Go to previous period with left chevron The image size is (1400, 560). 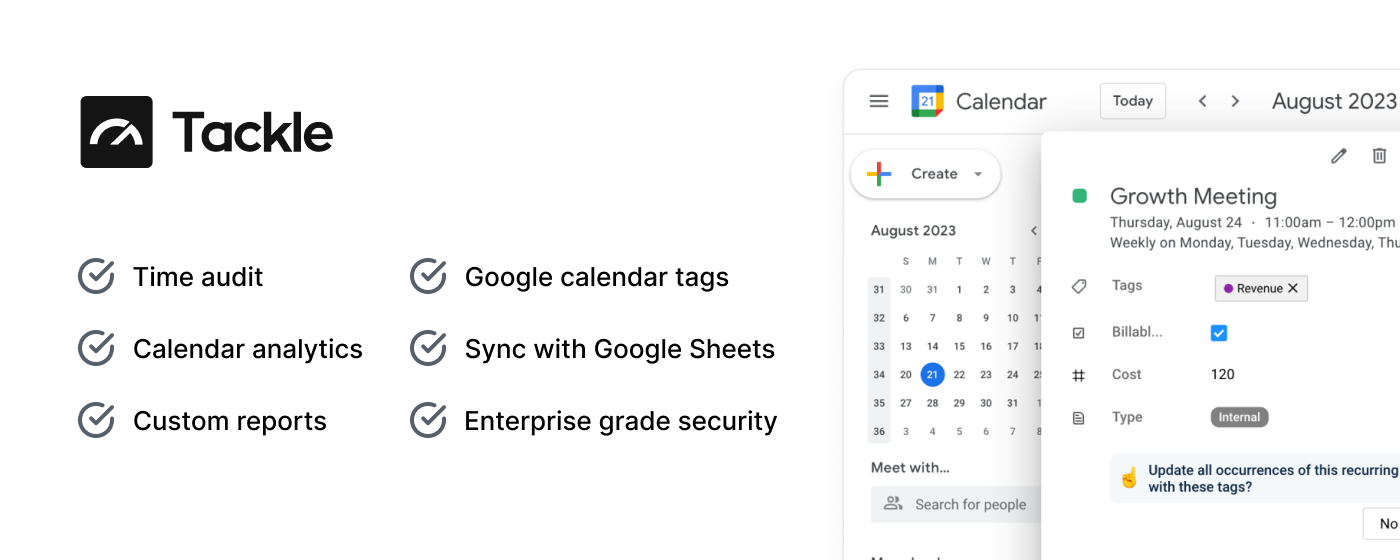click(1203, 101)
